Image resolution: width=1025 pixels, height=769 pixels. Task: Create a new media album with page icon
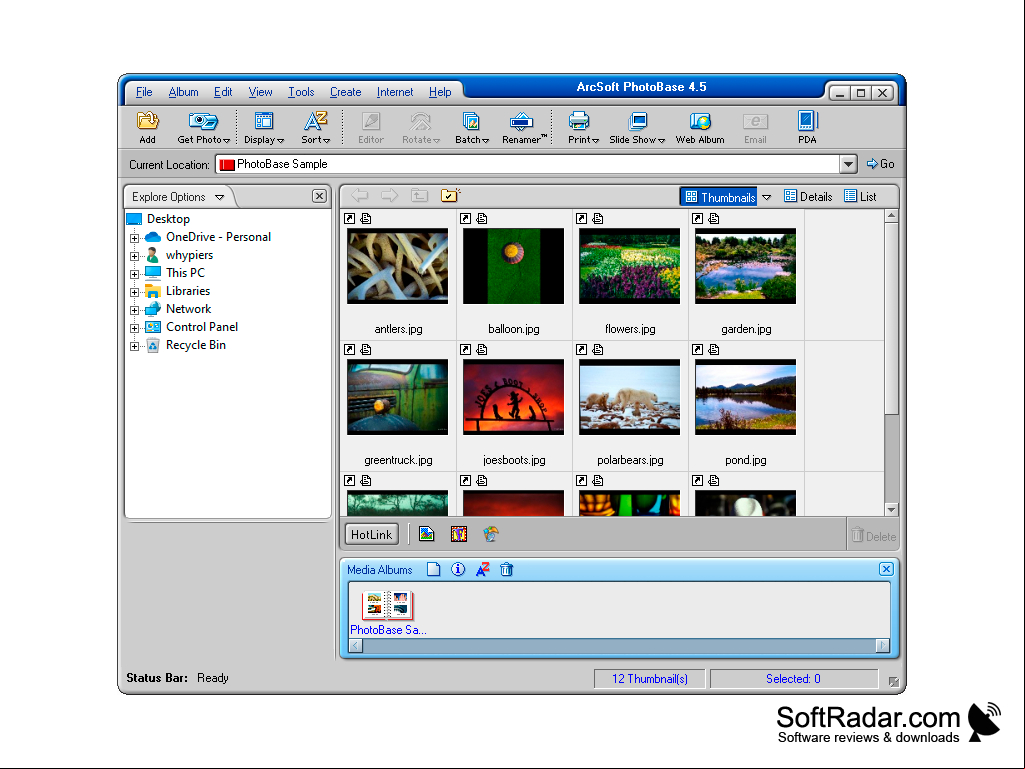(433, 570)
